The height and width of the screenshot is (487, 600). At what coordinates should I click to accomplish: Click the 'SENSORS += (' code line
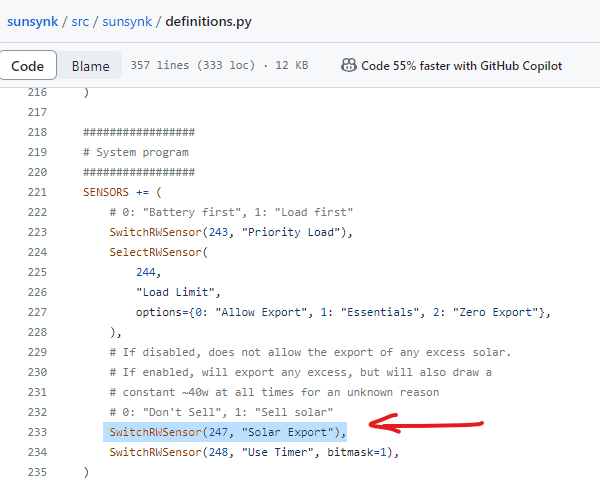[122, 192]
